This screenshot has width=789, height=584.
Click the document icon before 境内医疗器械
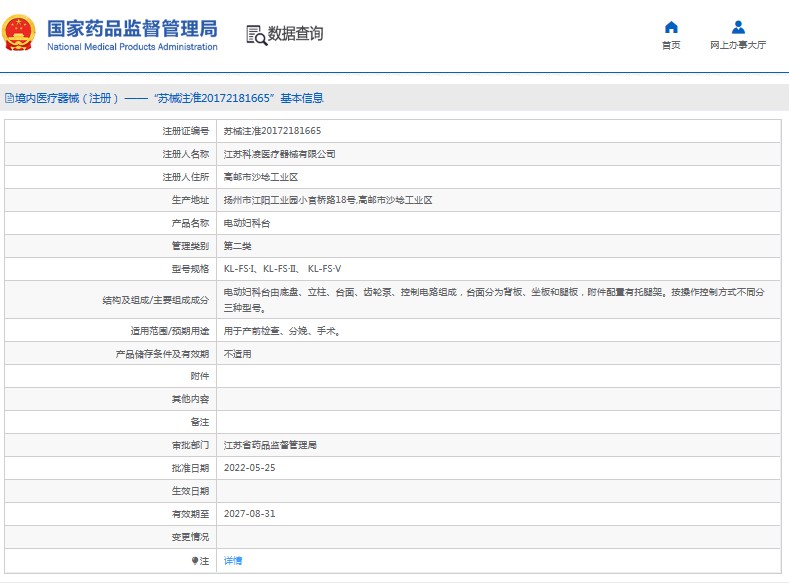coord(9,98)
